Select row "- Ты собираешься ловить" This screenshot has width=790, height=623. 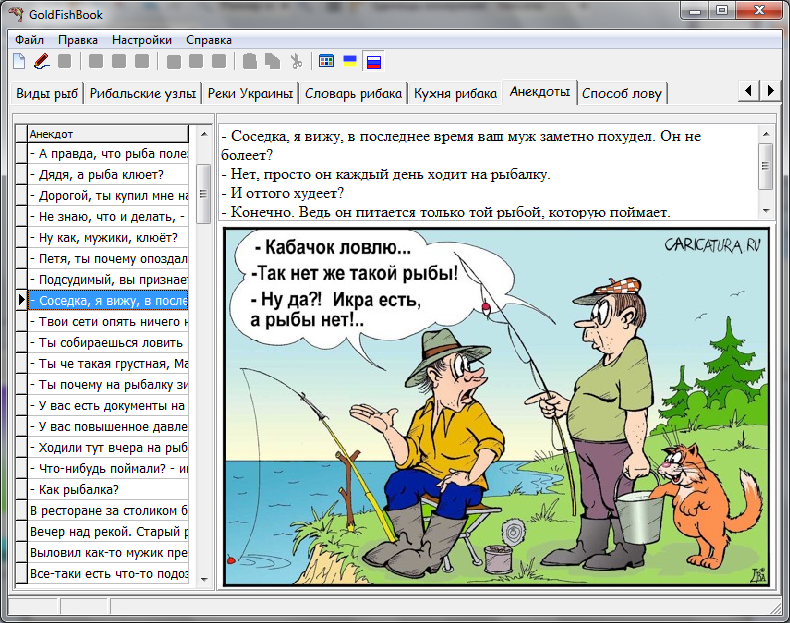coord(108,342)
